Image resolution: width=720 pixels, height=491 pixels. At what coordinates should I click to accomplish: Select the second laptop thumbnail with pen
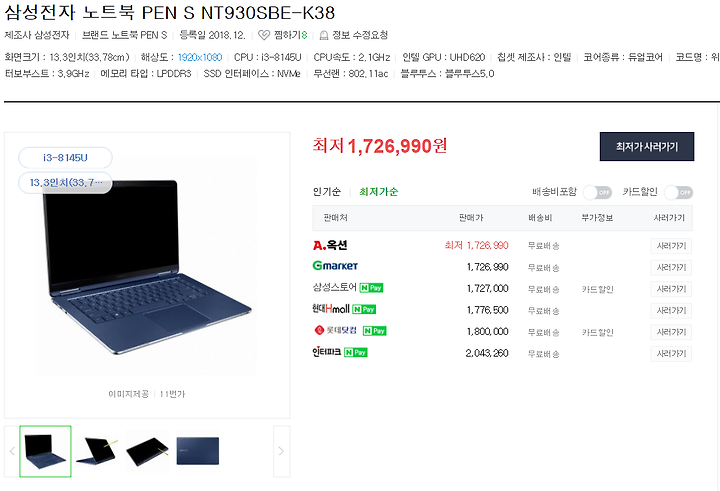[x=97, y=452]
